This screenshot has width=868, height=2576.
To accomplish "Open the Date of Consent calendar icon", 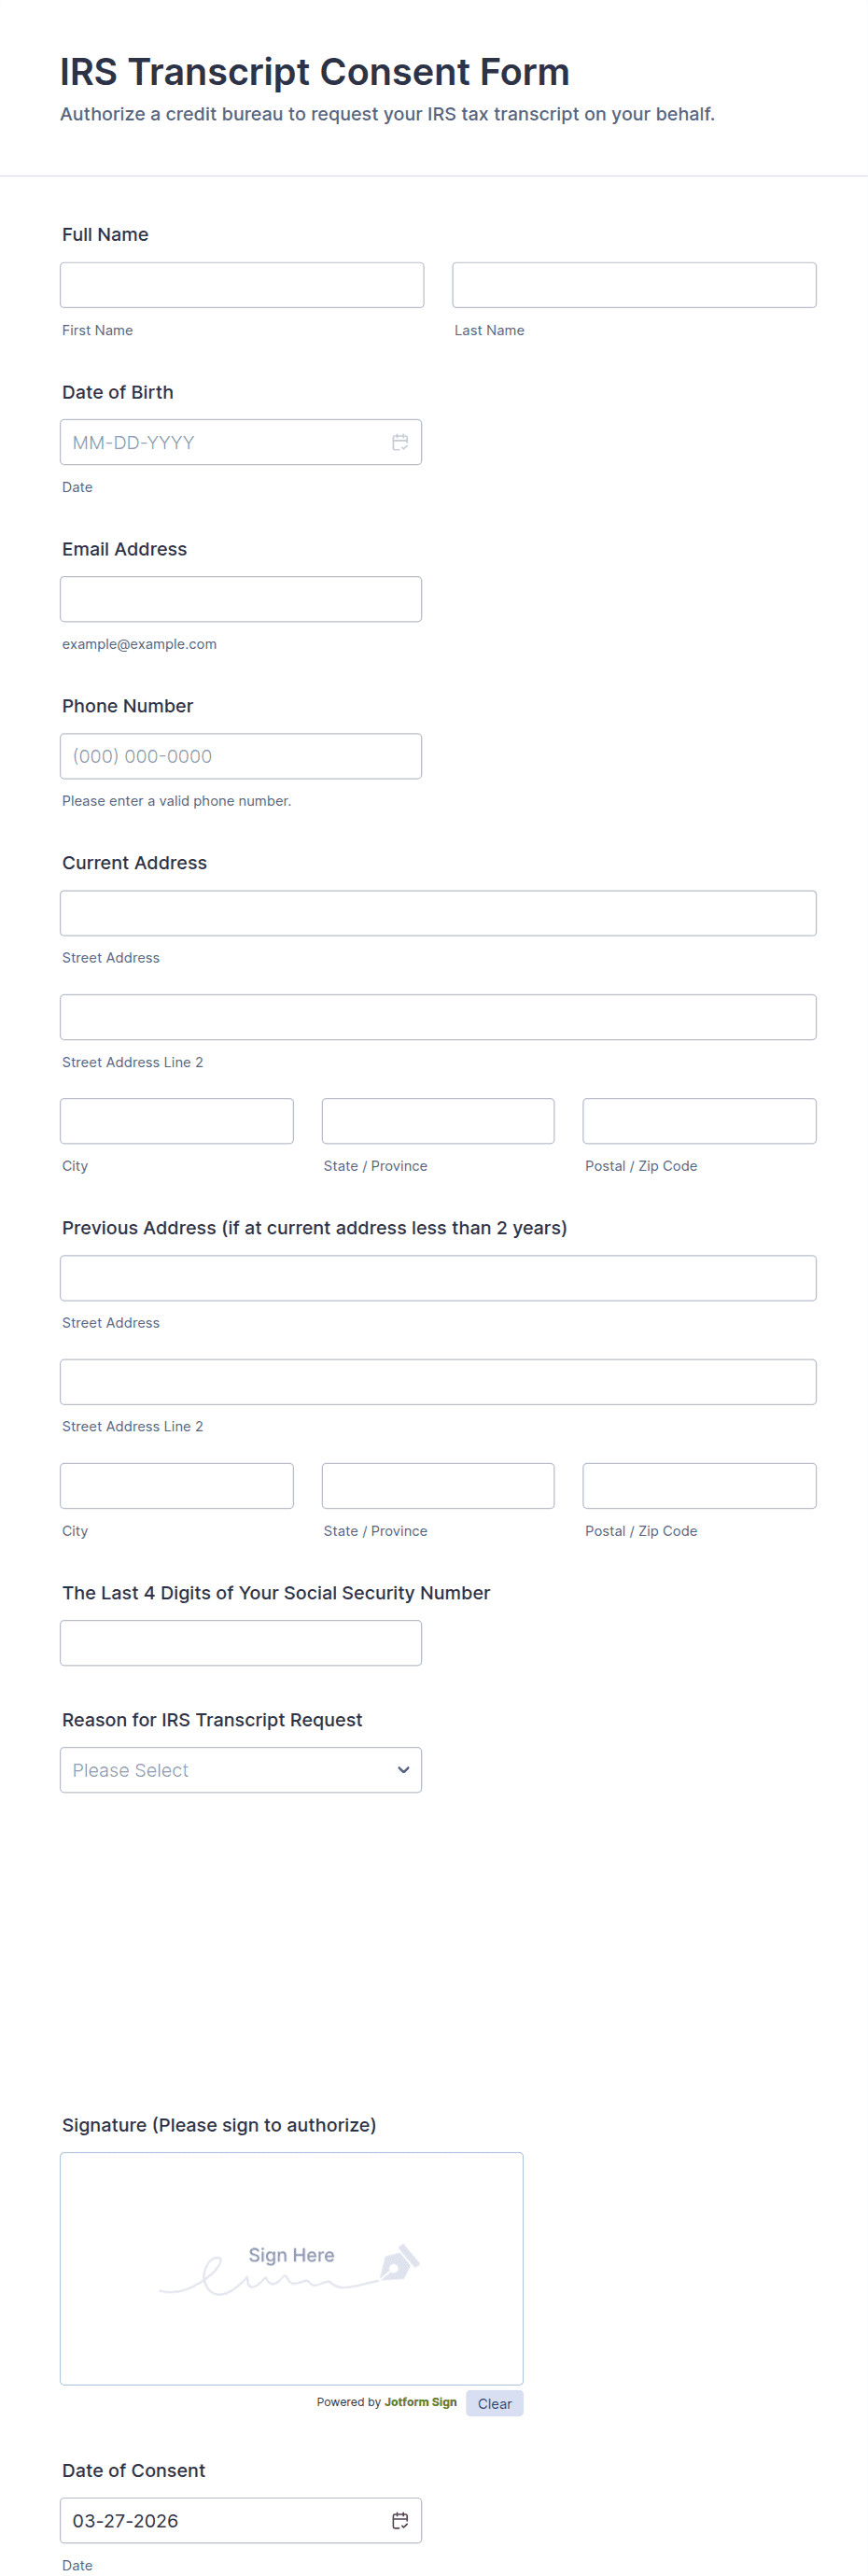I will (400, 2520).
